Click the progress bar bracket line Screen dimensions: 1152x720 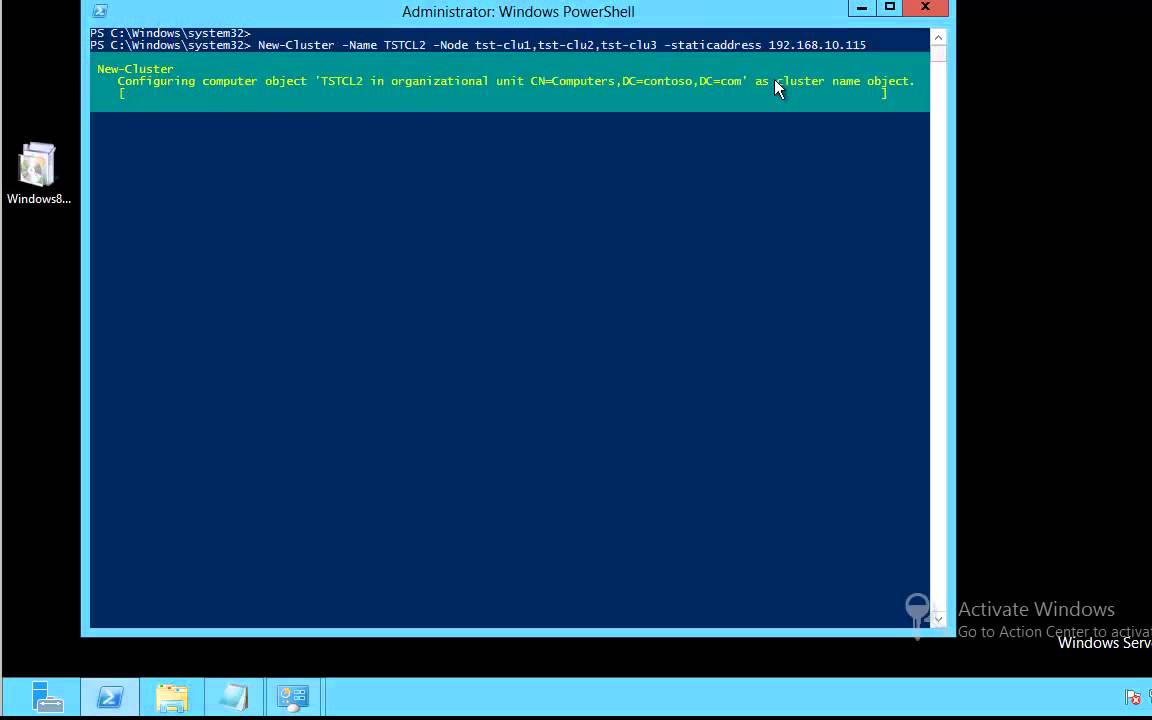click(503, 93)
